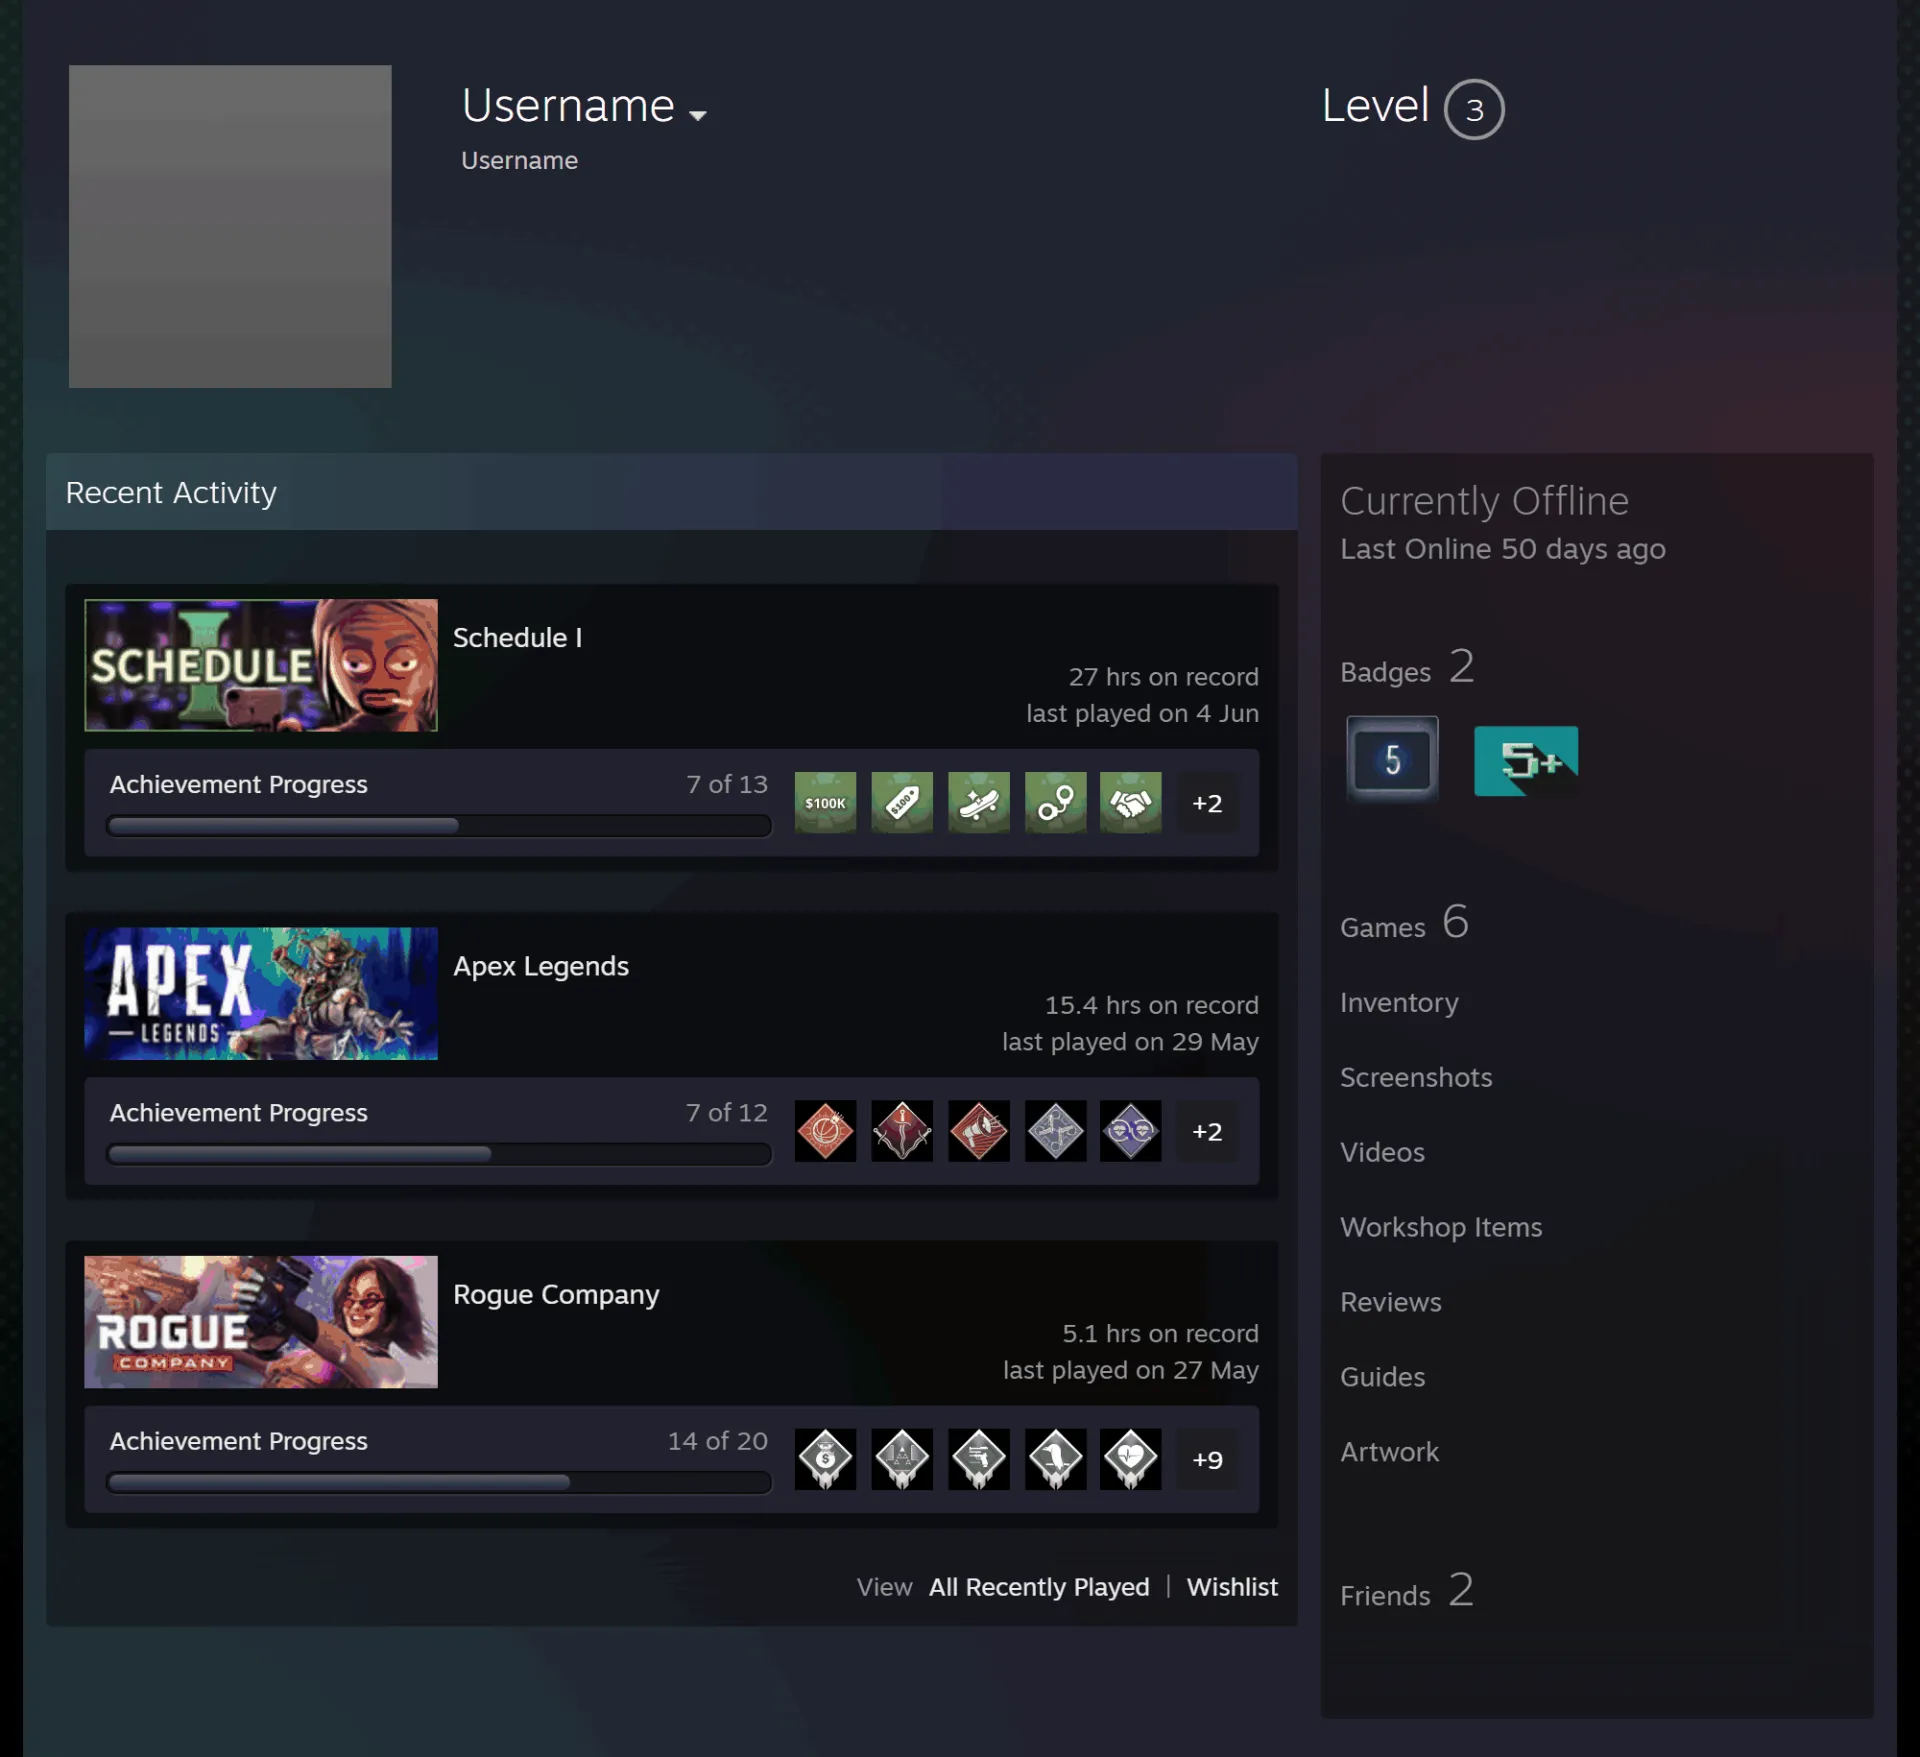Open the price tag achievement icon

(x=901, y=802)
